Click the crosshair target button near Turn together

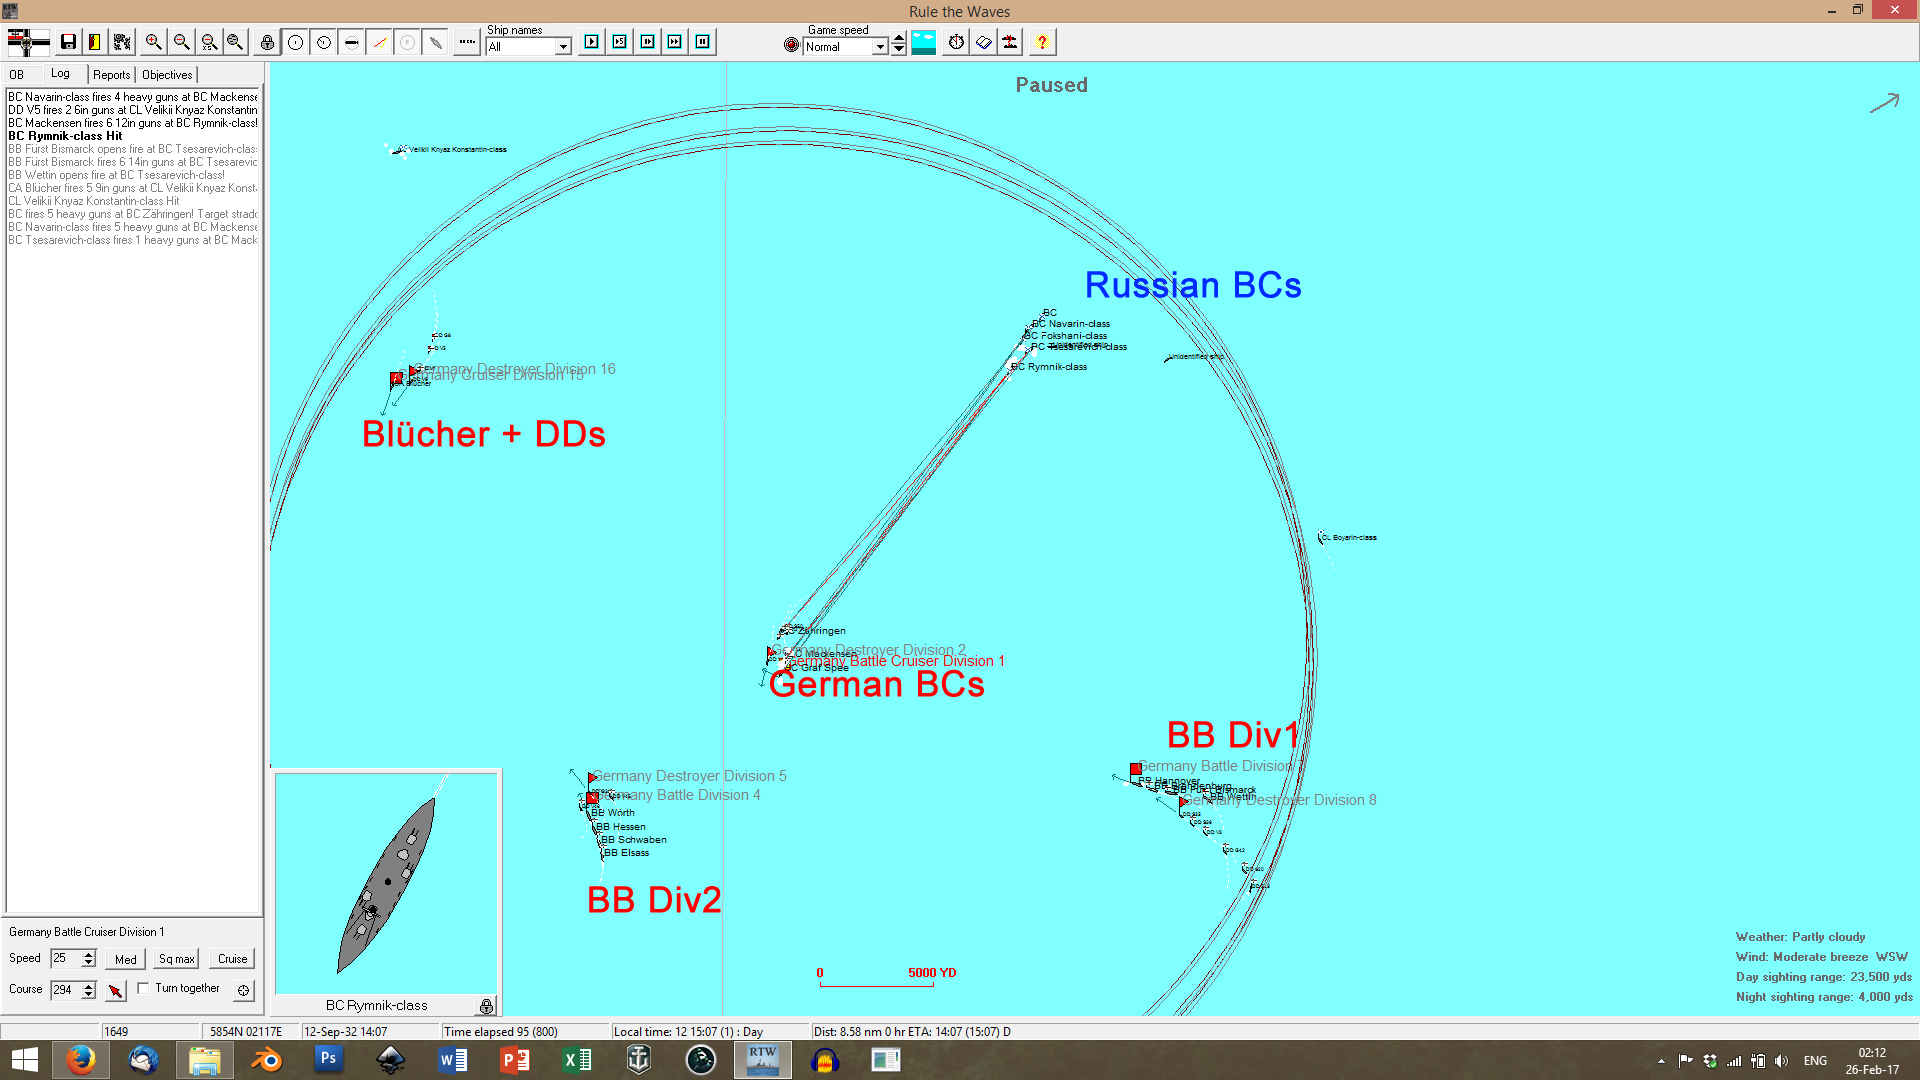click(x=243, y=990)
